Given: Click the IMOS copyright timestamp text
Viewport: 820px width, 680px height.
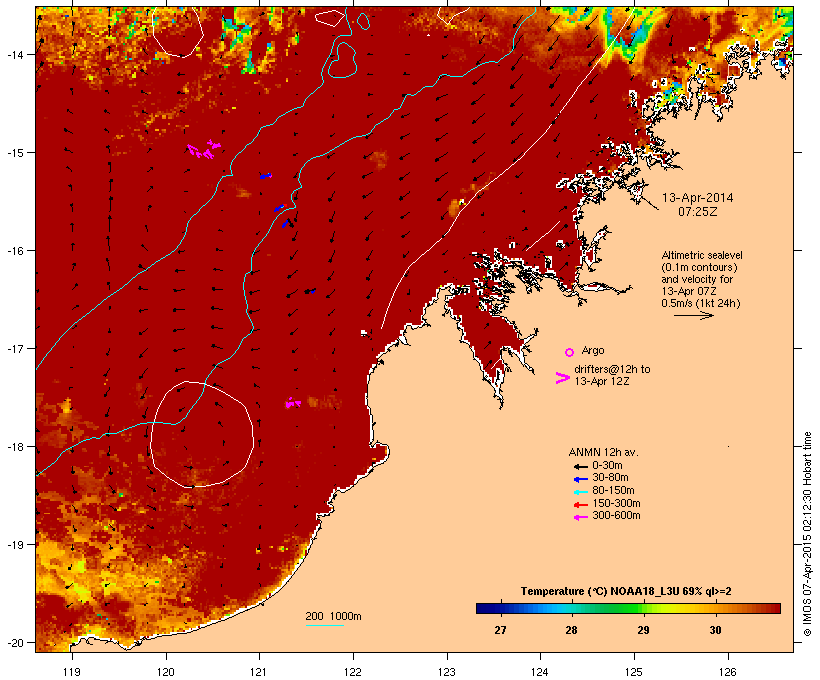Looking at the screenshot, I should [x=807, y=534].
